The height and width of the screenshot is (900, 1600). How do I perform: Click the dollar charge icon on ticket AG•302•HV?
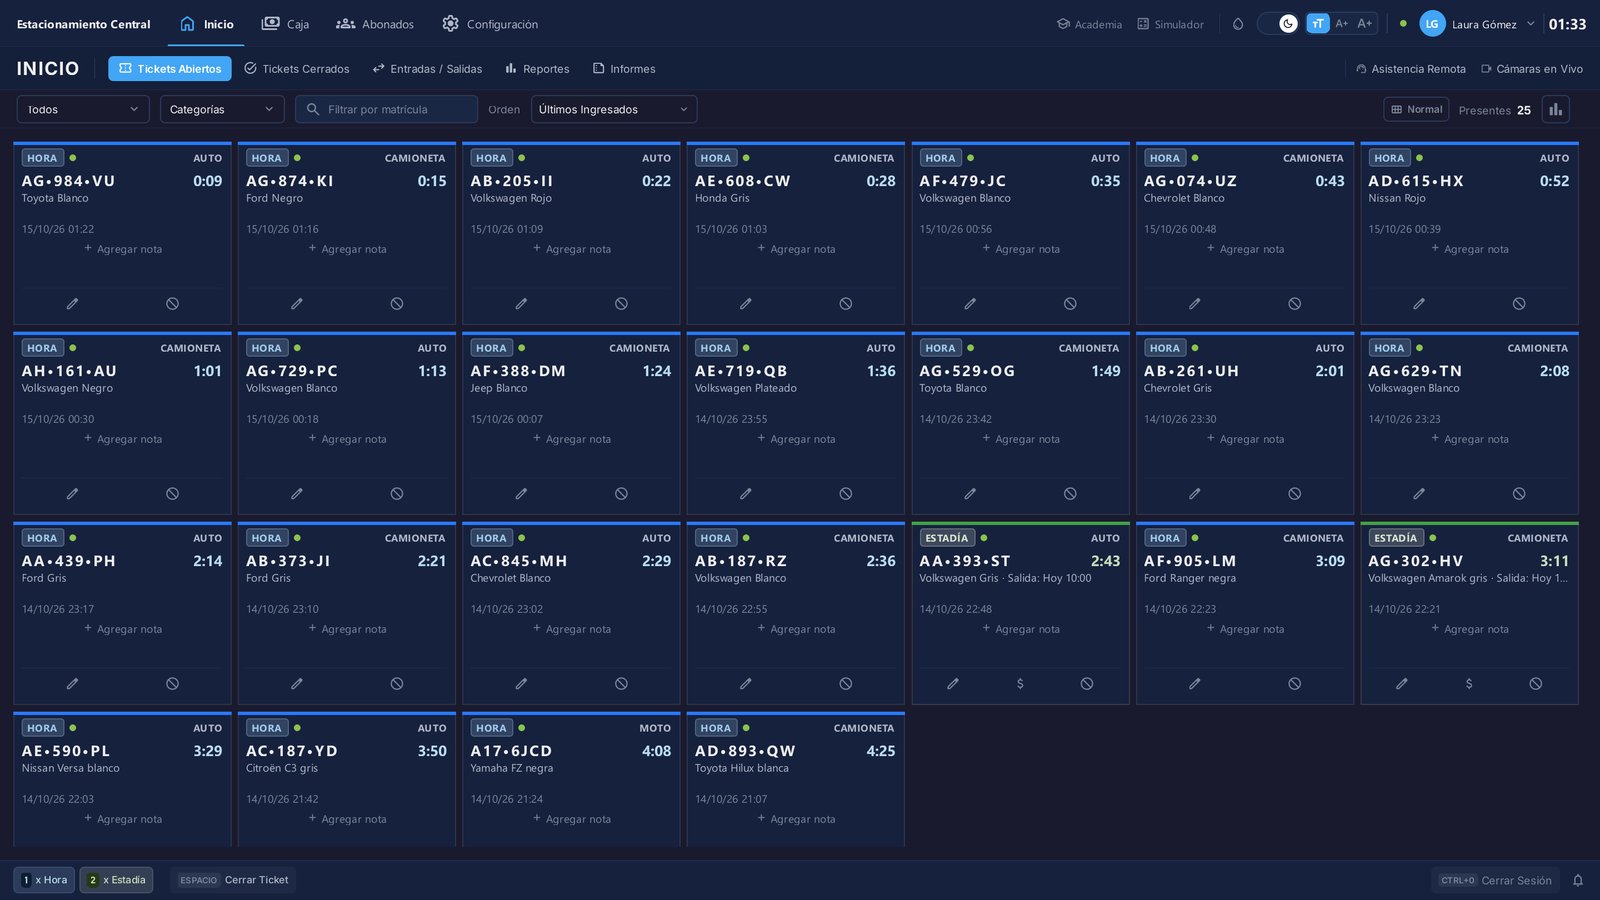1469,684
